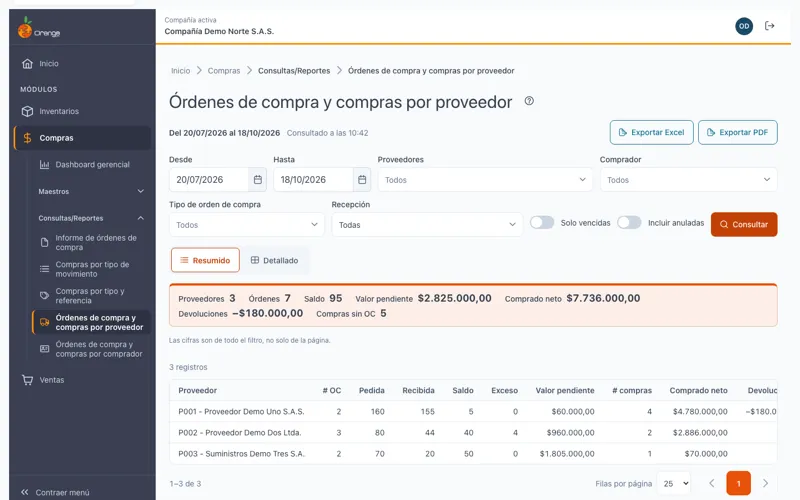Click the $2.886.000,00 comprado neto cell

[700, 433]
